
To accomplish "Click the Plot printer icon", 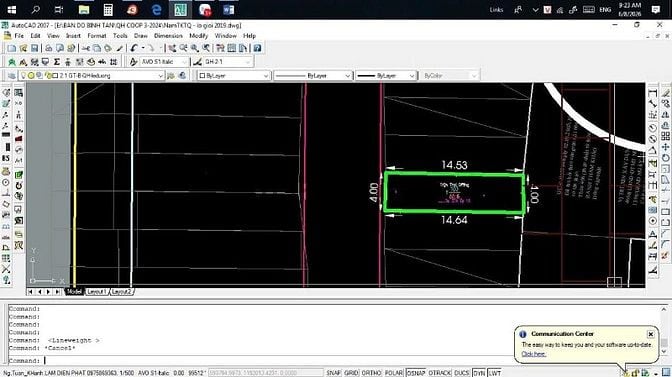I will click(x=49, y=48).
